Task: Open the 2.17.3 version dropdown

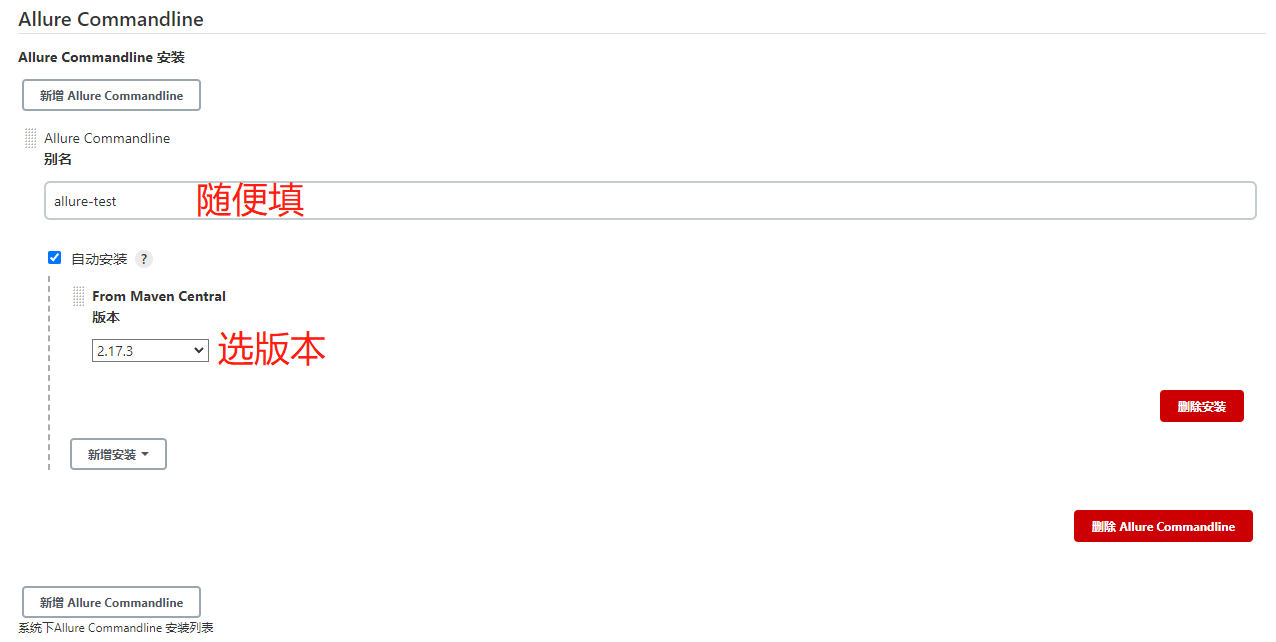Action: 149,351
